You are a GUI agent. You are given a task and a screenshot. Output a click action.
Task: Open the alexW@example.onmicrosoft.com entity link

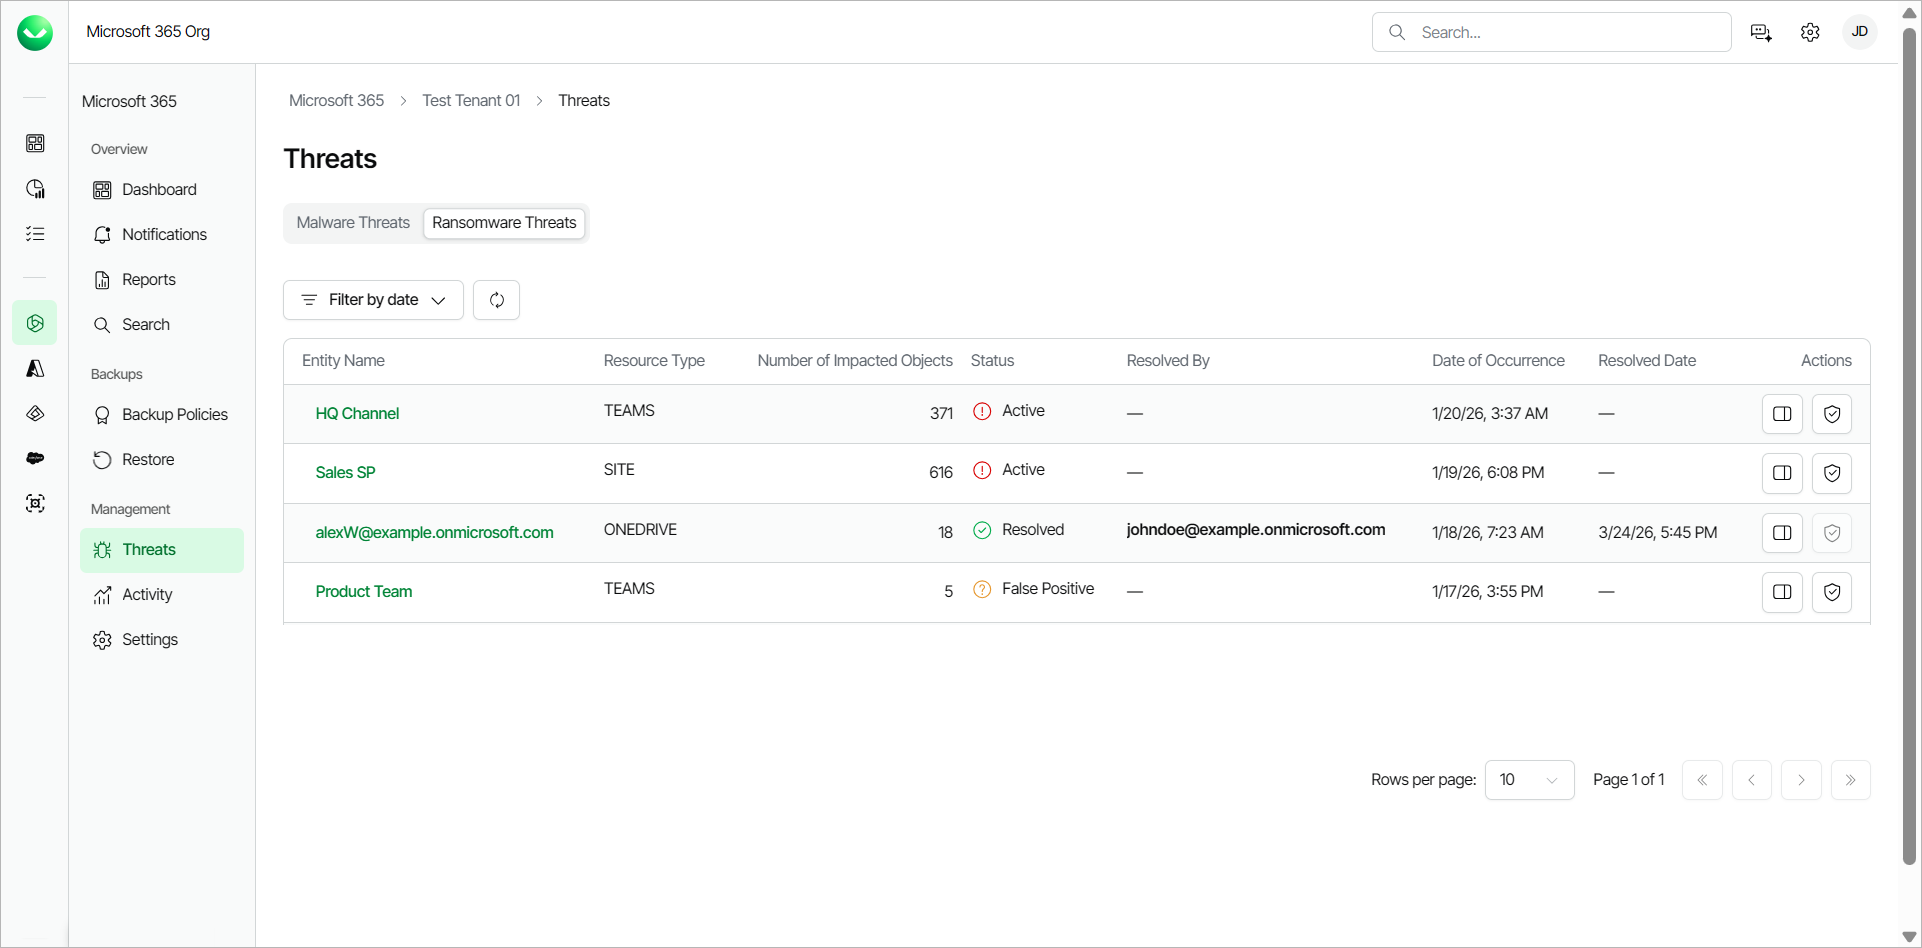pyautogui.click(x=434, y=533)
